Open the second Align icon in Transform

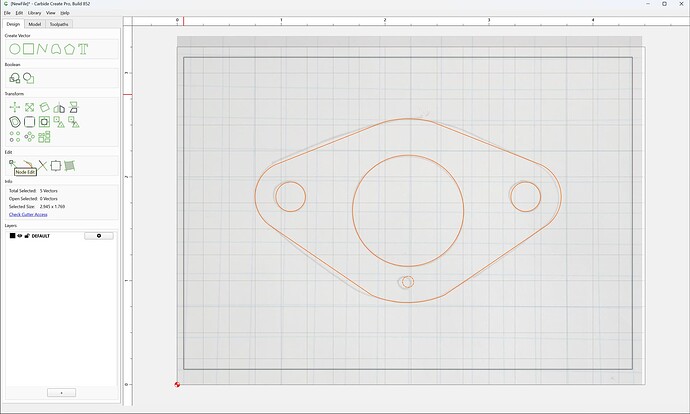[73, 122]
